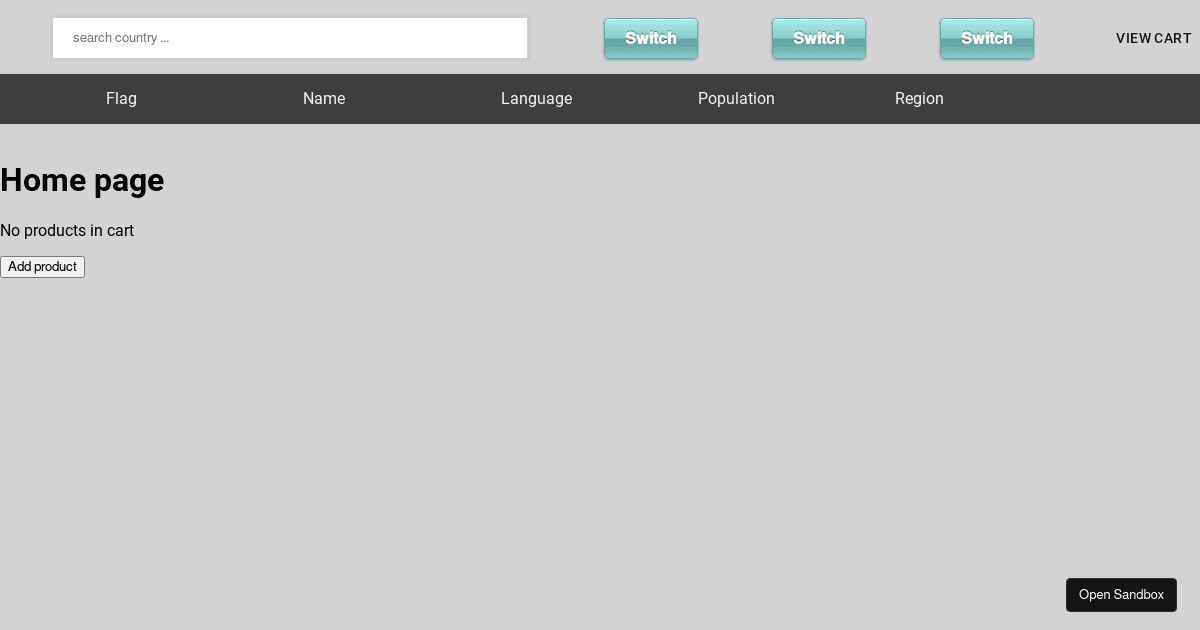Select the Language column header
Image resolution: width=1200 pixels, height=630 pixels.
536,98
